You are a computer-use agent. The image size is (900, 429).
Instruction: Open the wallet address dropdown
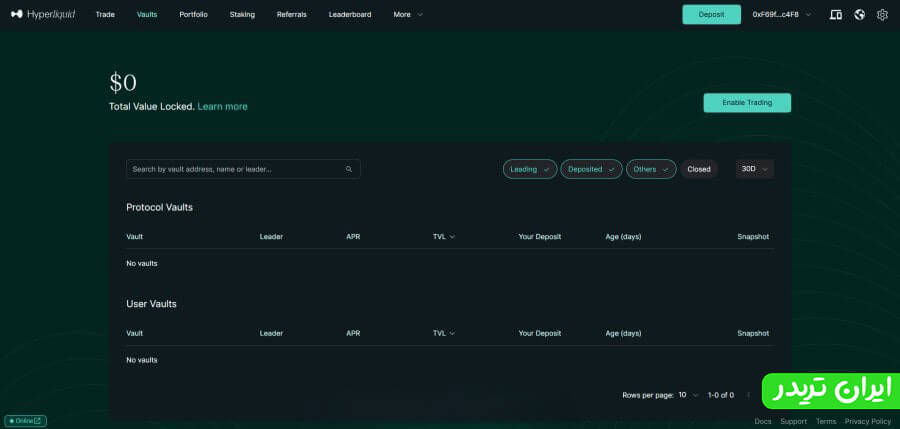pyautogui.click(x=782, y=15)
